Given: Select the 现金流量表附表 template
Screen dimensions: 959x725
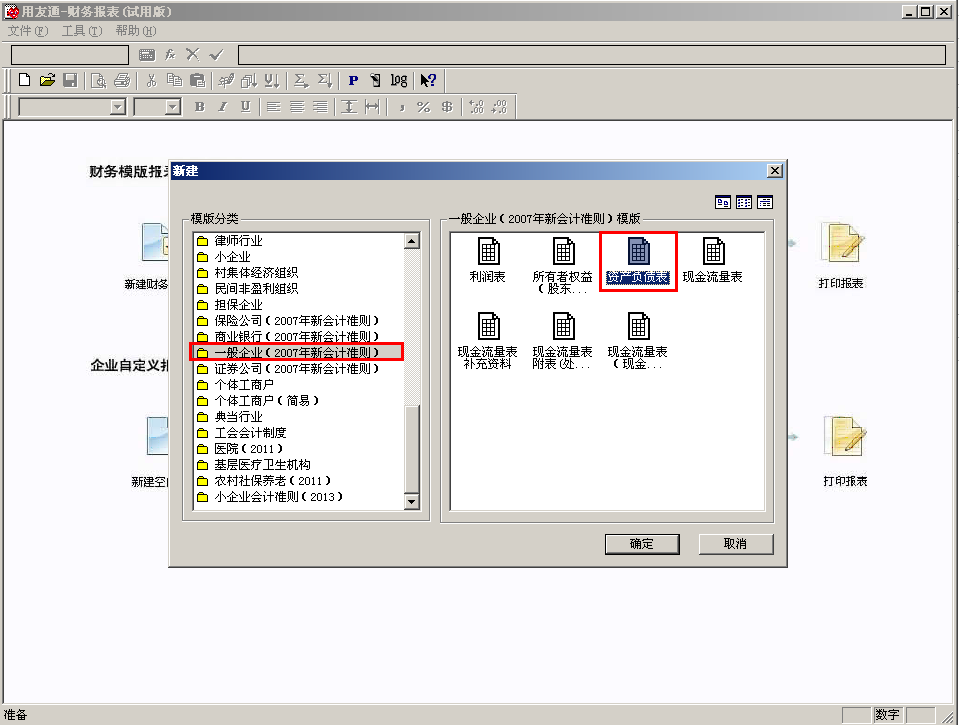Looking at the screenshot, I should coord(563,341).
